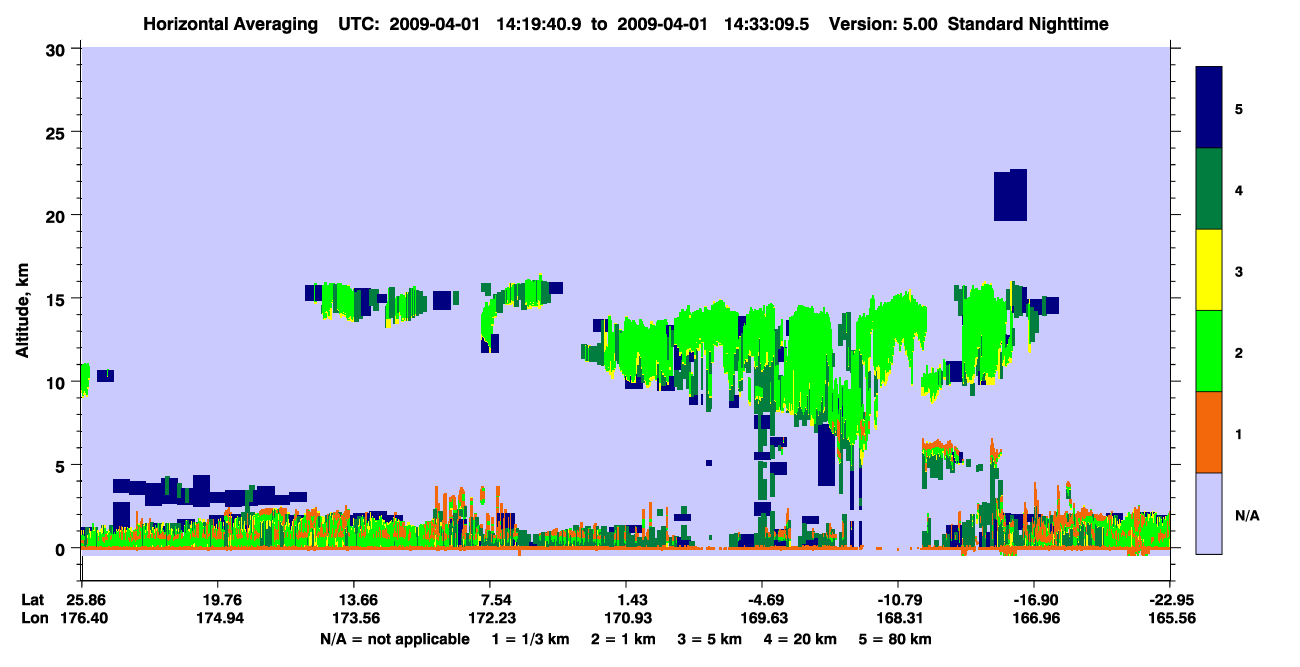Viewport: 1300px width, 667px height.
Task: Click legend text '5 = 80 km'
Action: tap(897, 639)
